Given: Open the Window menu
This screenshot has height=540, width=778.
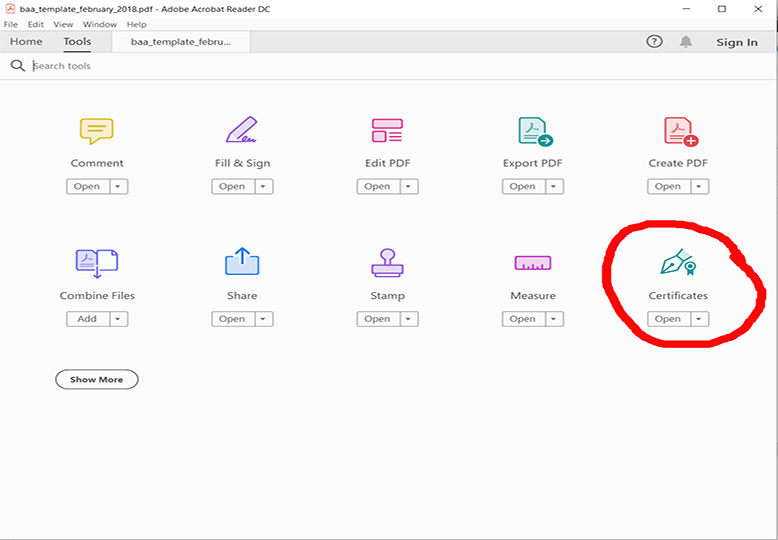Looking at the screenshot, I should coord(100,24).
